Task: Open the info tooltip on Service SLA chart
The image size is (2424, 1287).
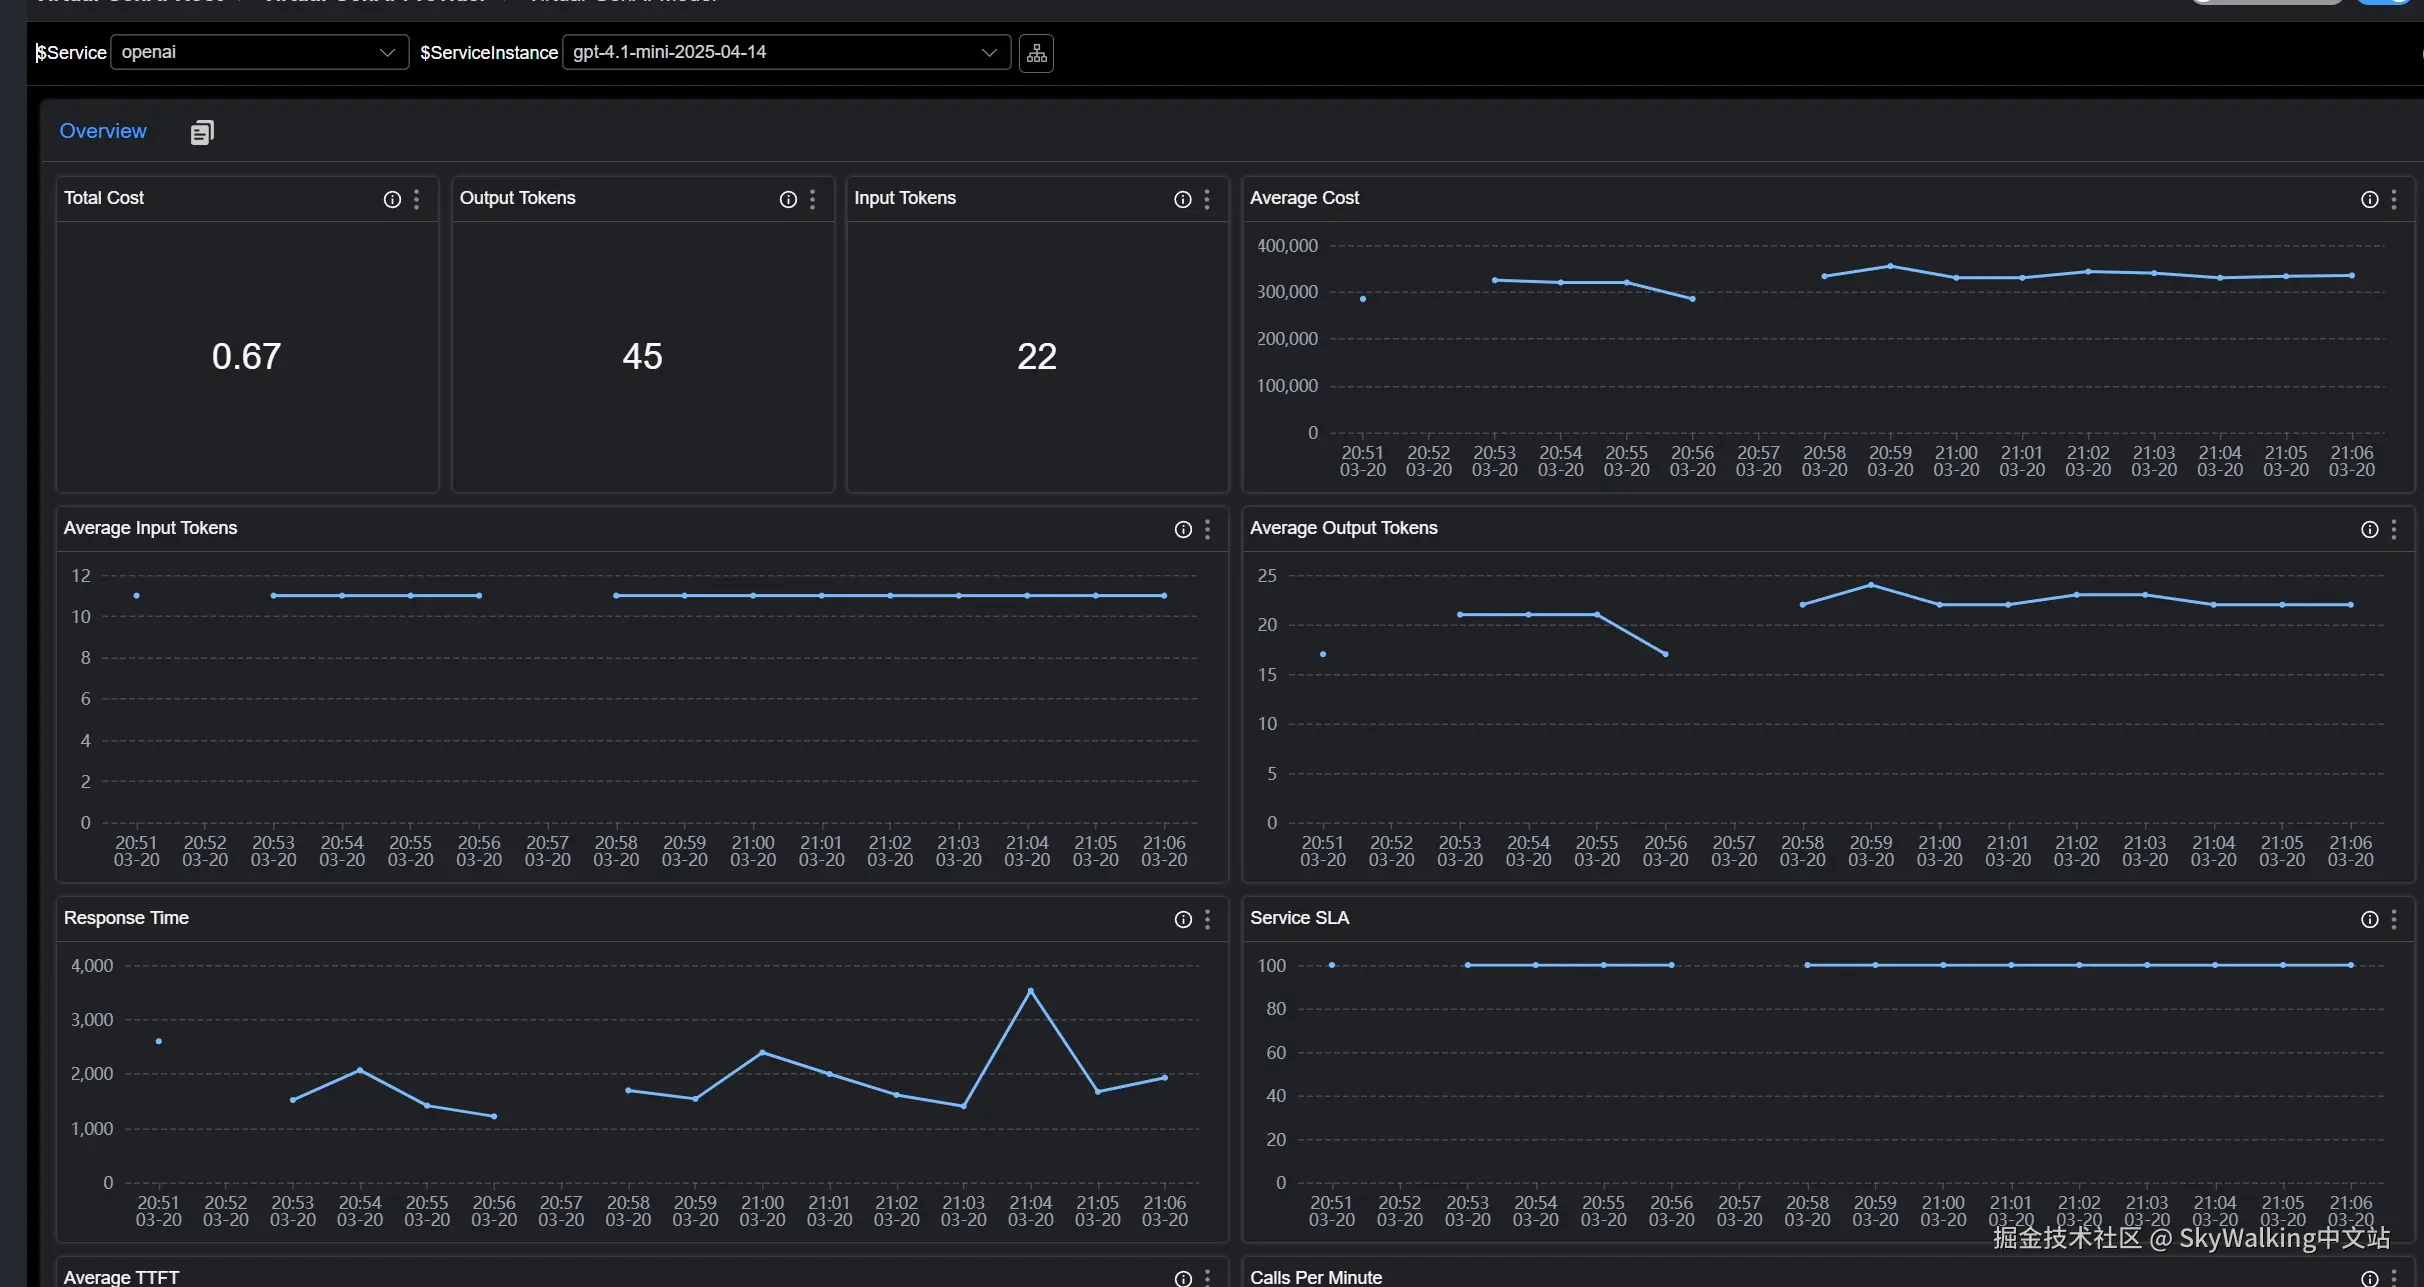Action: 2369,919
